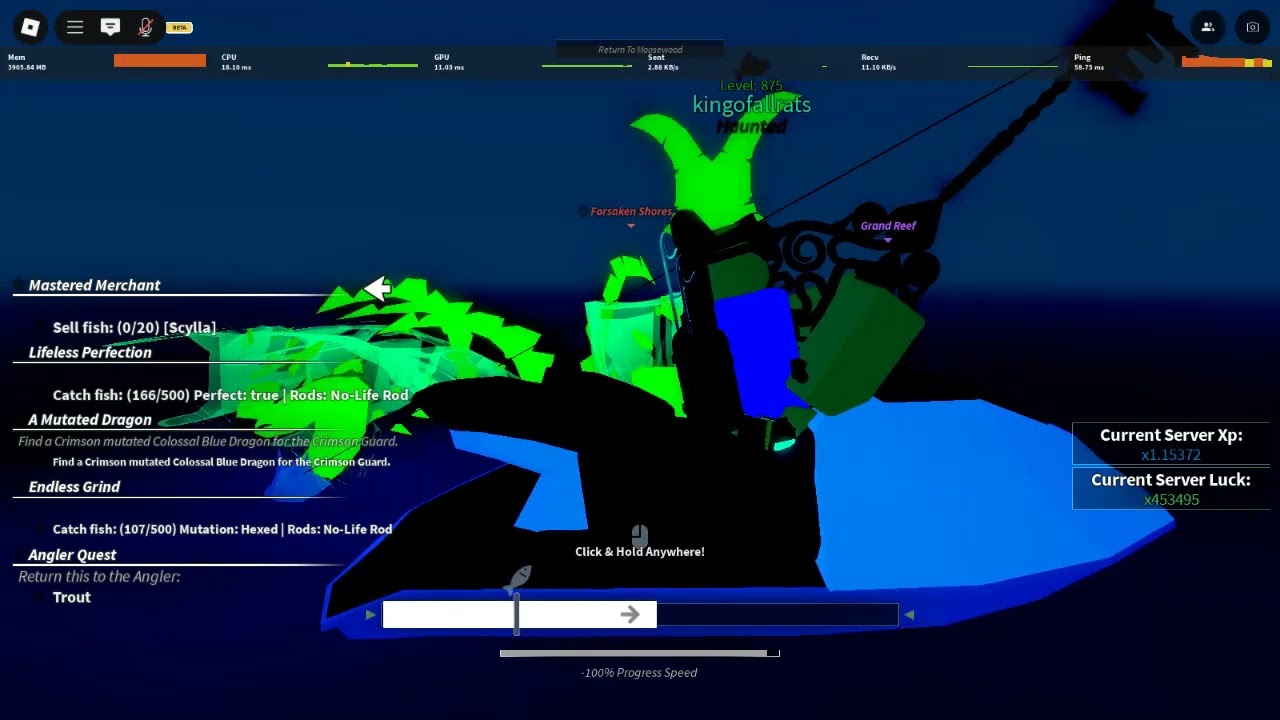Click the Sell fish (0/20) [Scylla] objective

(134, 328)
